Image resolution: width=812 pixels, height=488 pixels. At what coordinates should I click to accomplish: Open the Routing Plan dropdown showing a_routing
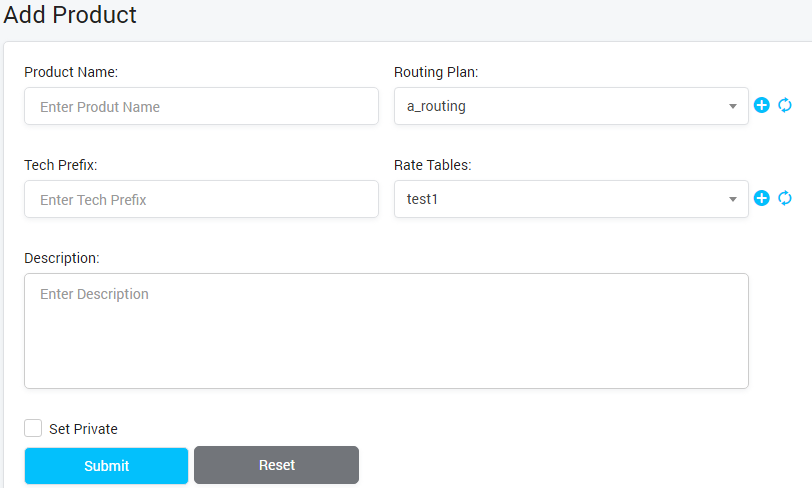click(x=560, y=106)
